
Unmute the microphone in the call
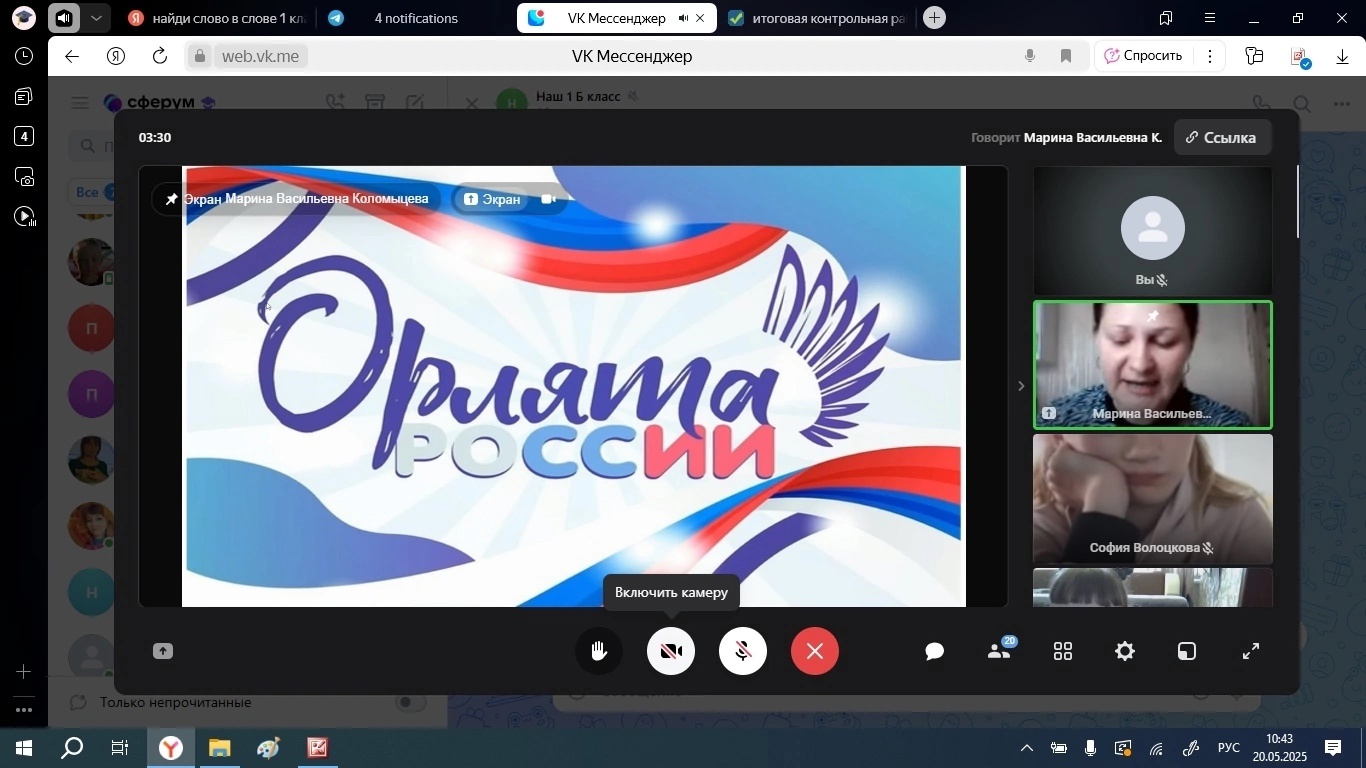tap(743, 651)
